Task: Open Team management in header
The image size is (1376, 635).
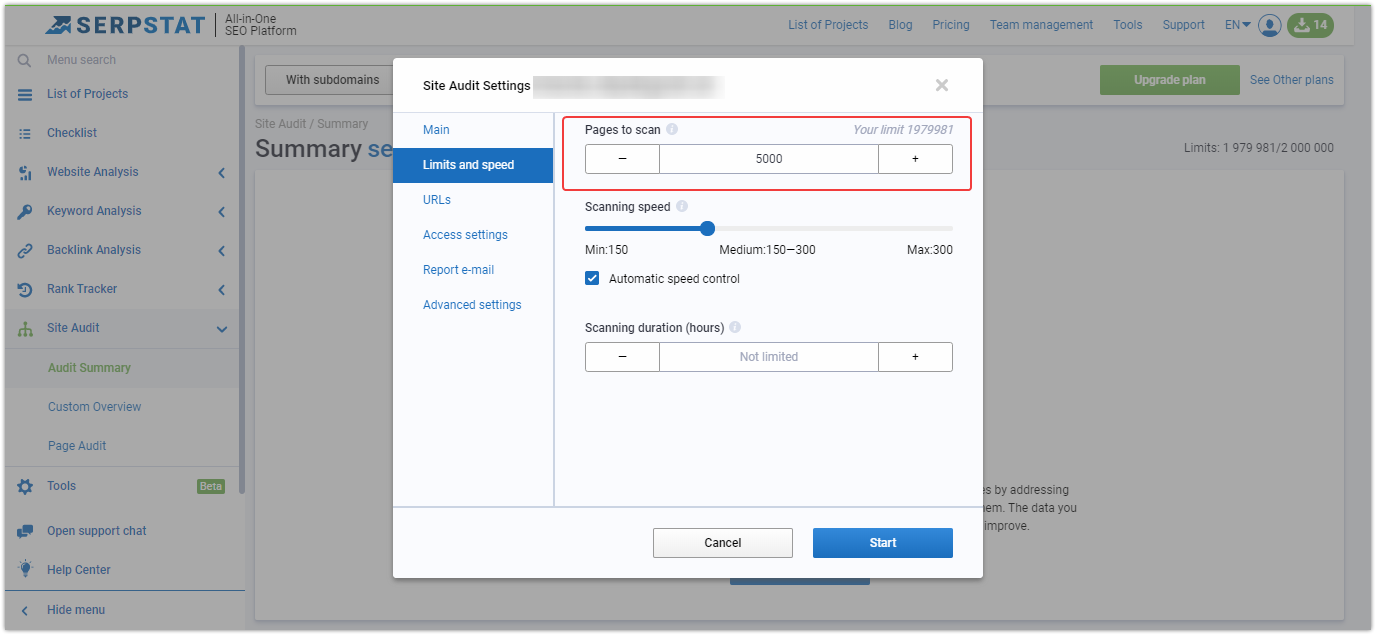Action: coord(1042,25)
